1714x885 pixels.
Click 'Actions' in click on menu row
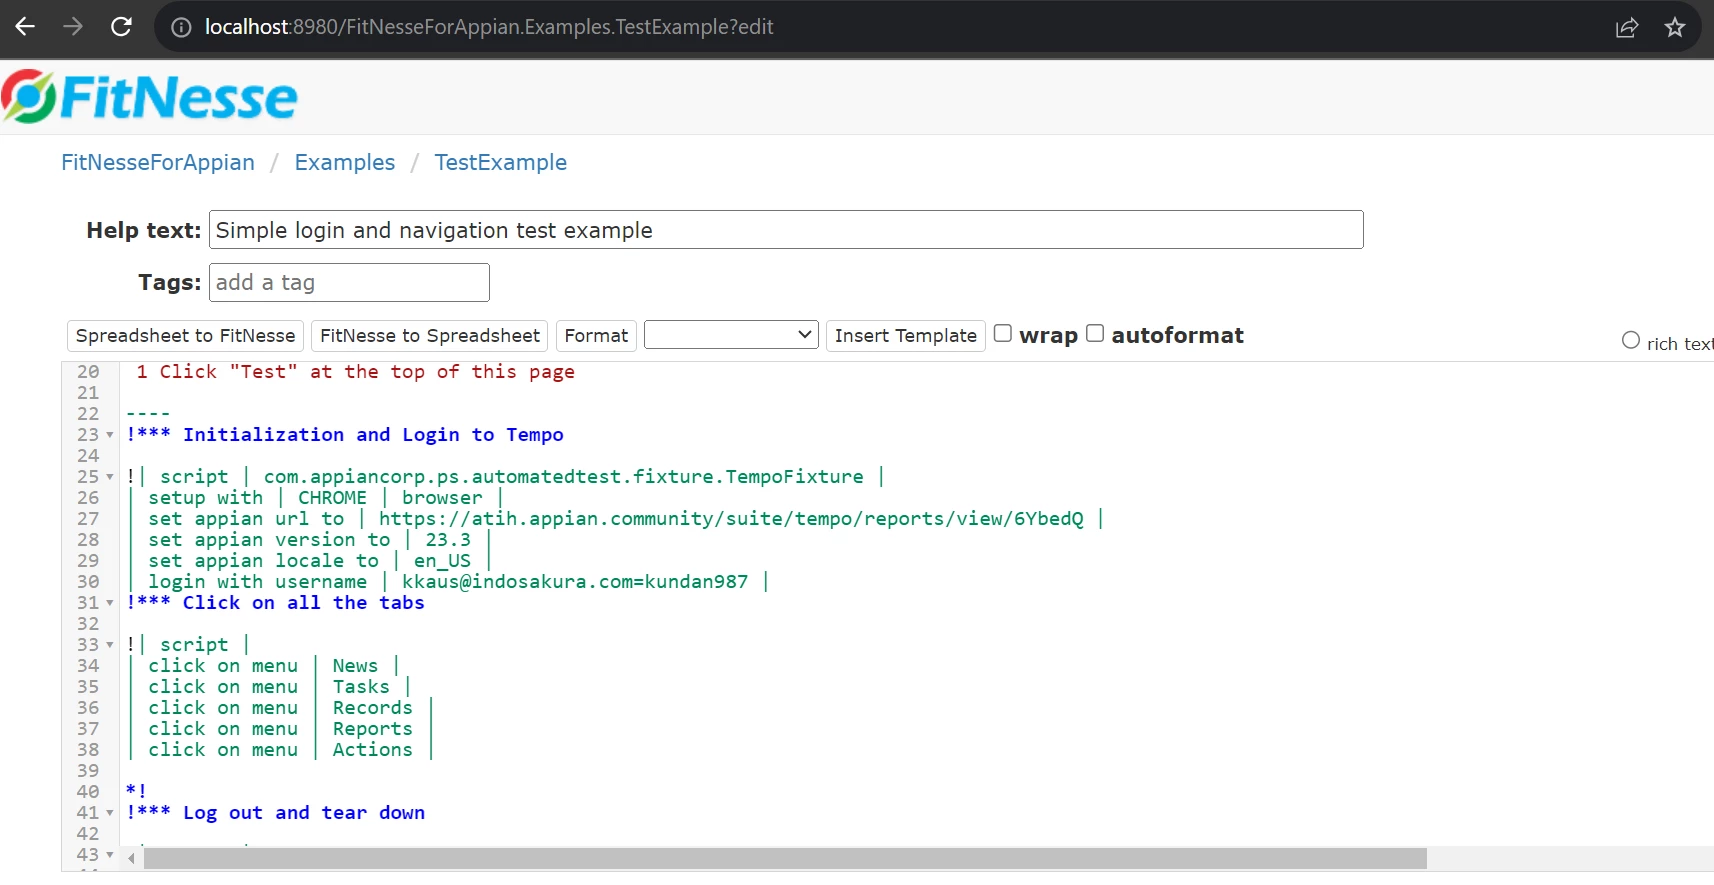coord(372,750)
